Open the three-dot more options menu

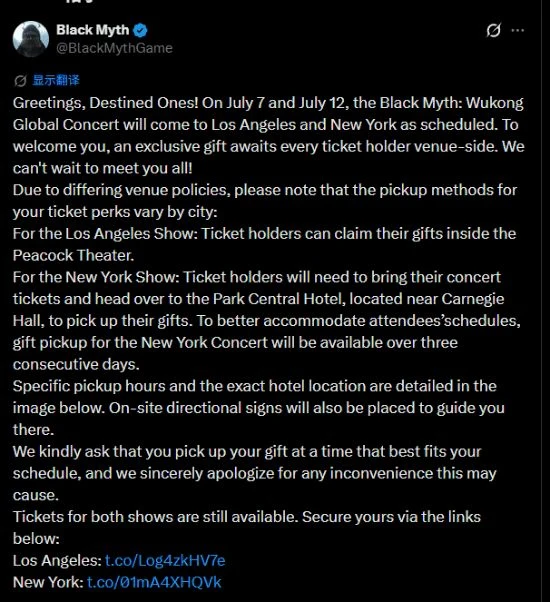[x=518, y=30]
